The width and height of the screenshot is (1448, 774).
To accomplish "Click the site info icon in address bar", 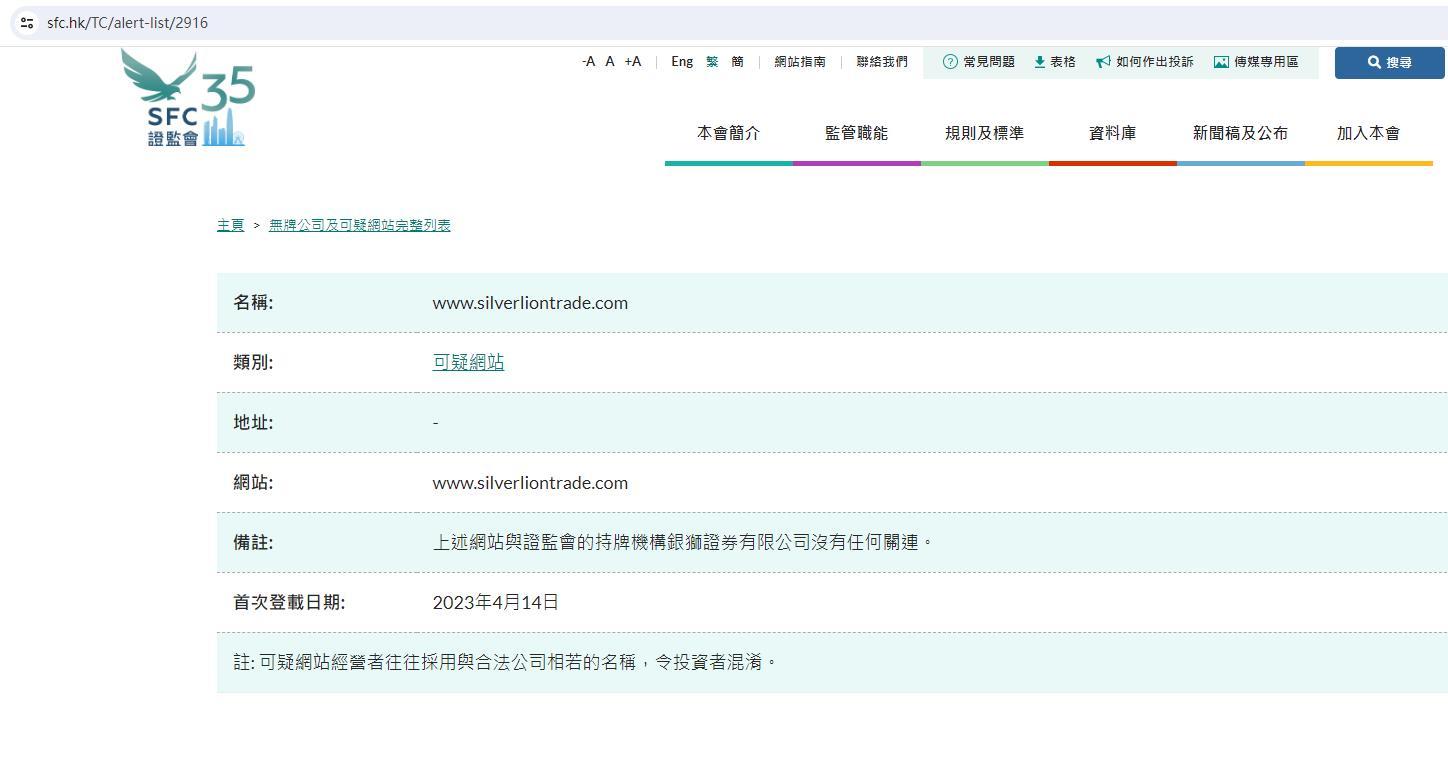I will 27,22.
